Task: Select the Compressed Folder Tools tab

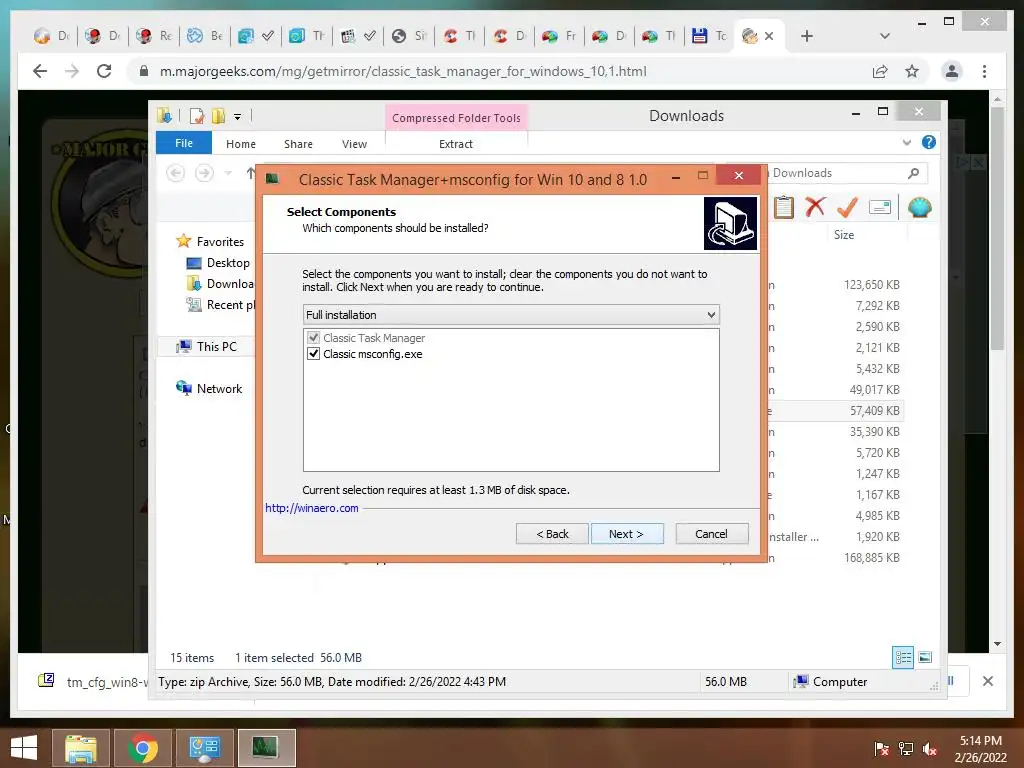Action: [456, 118]
